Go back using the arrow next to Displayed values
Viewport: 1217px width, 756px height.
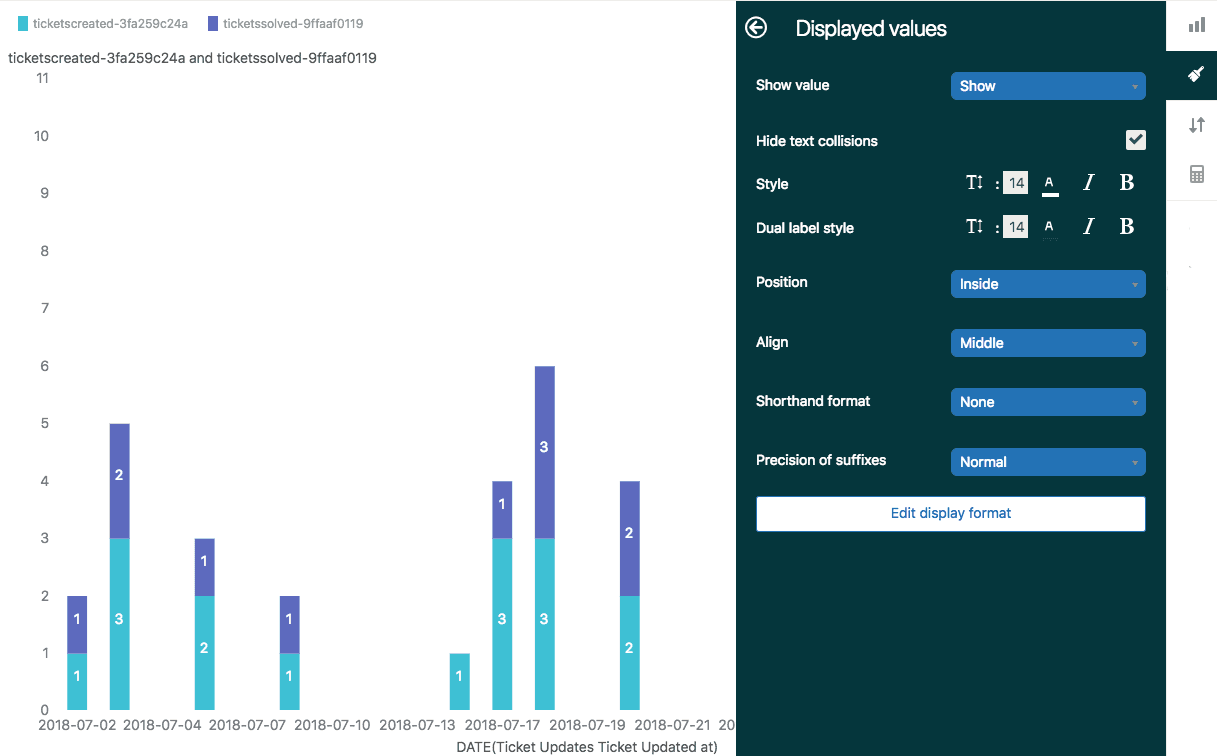pyautogui.click(x=757, y=28)
